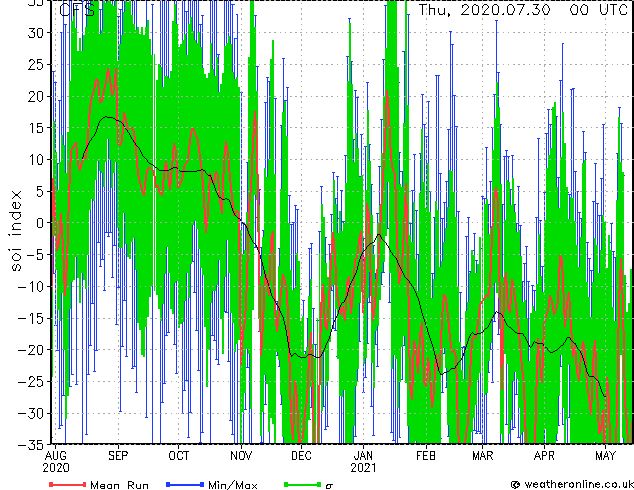Click the 0 y-axis tick label

pos(41,223)
